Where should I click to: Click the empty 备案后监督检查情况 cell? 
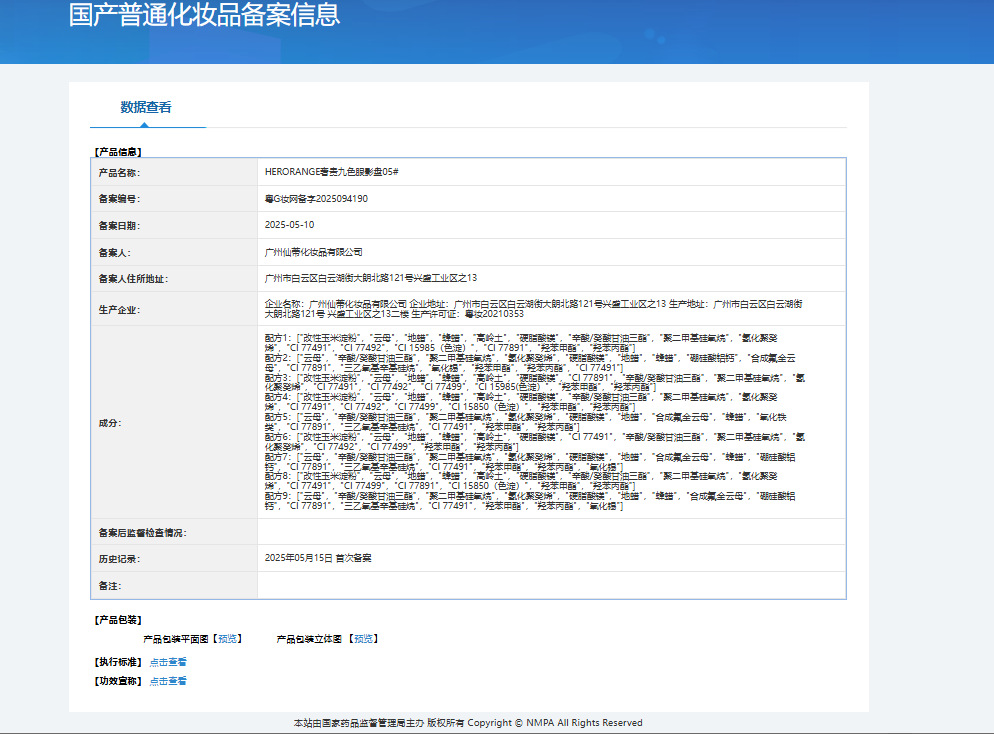click(x=552, y=532)
